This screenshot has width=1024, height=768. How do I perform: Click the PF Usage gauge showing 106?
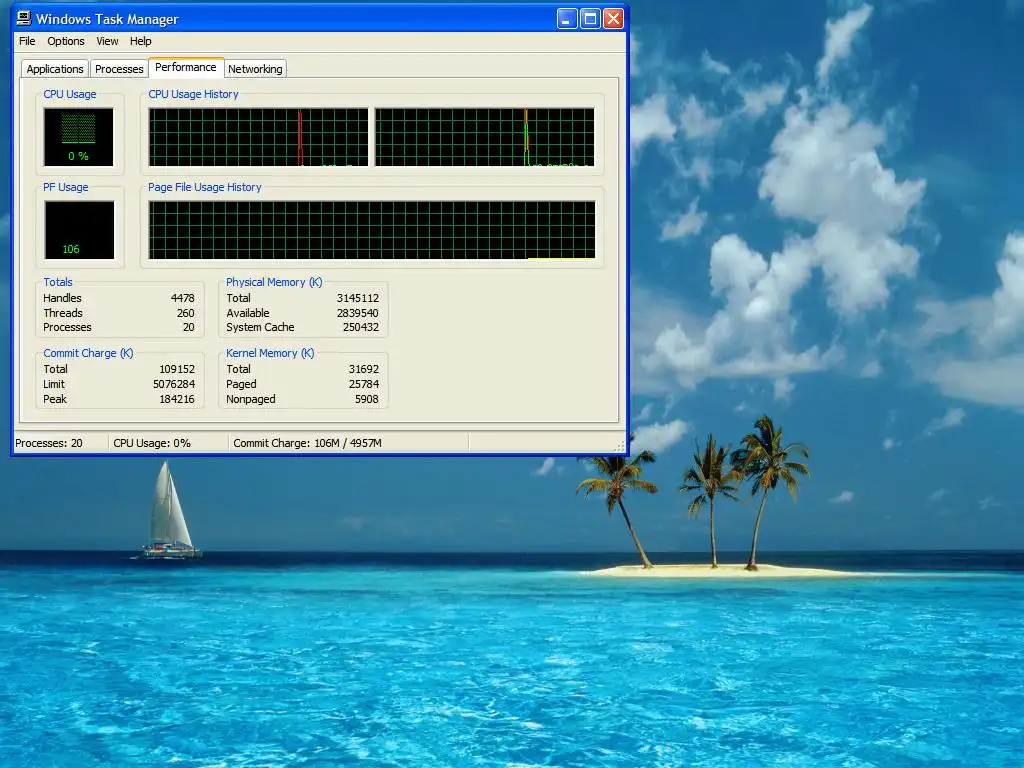coord(79,230)
